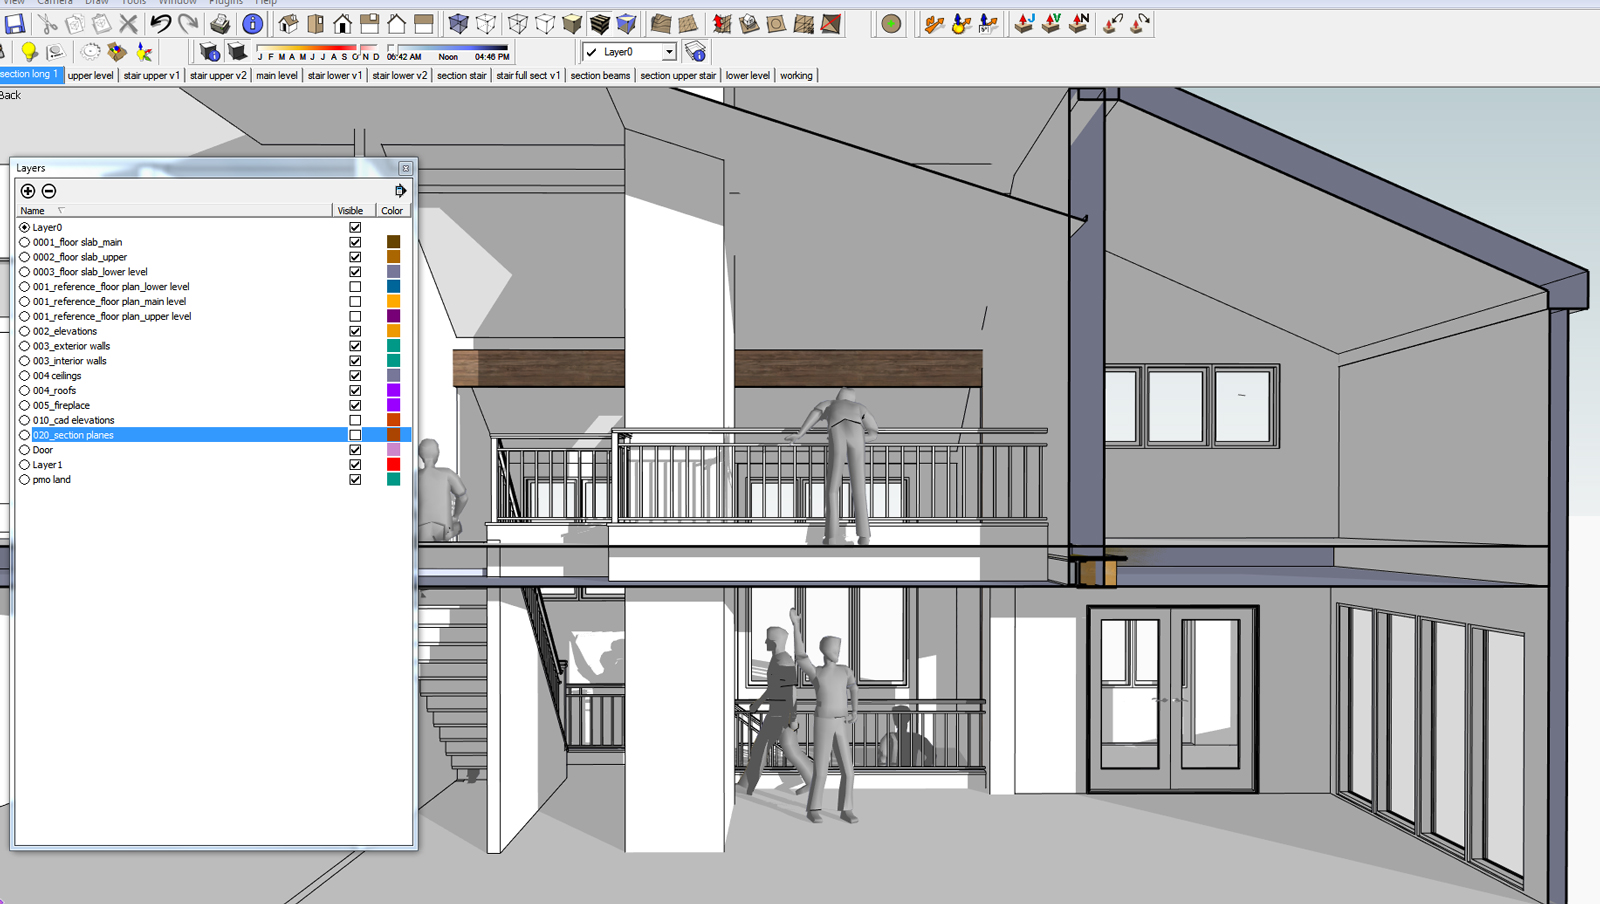Click the Erase X icon in the toolbar
Screen dimensions: 1600x904
(x=129, y=23)
